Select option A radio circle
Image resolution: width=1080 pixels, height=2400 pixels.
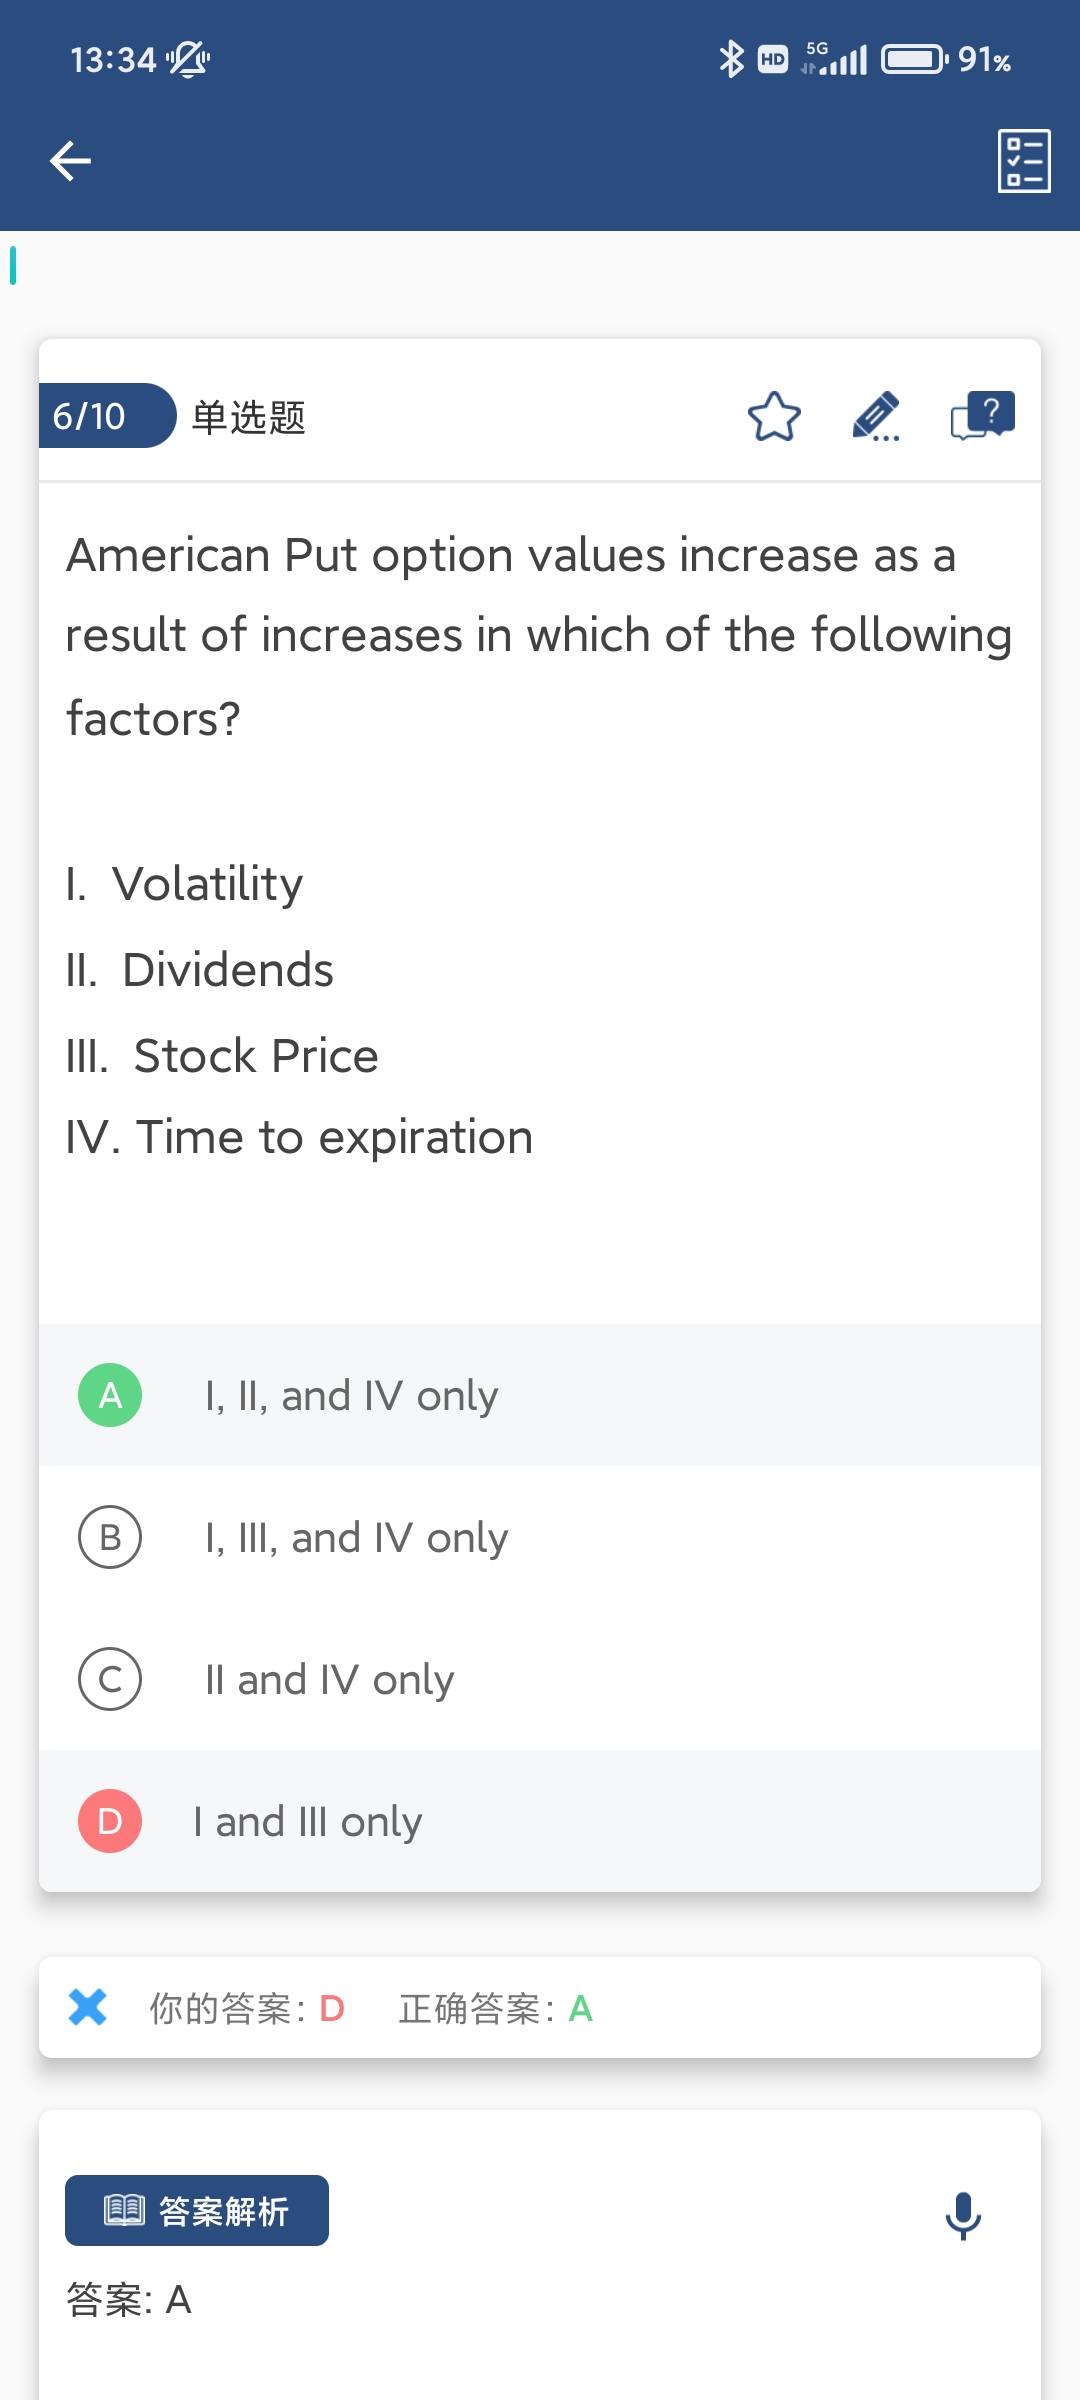(x=110, y=1395)
